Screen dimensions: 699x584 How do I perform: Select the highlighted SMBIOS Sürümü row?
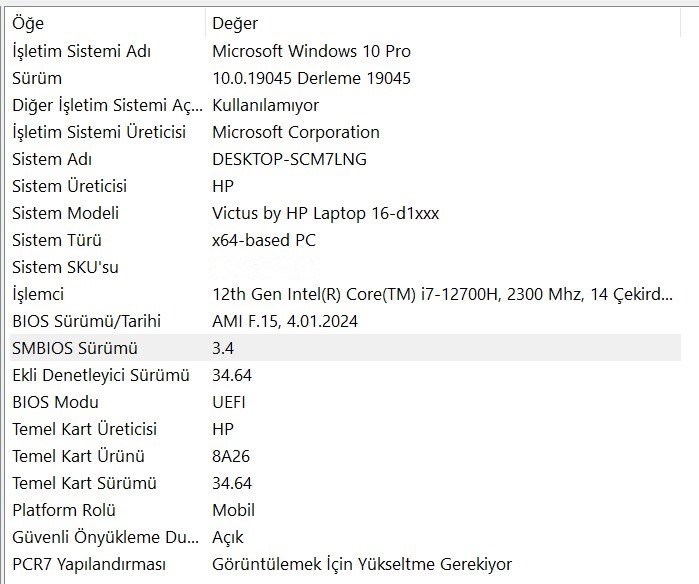coord(75,348)
